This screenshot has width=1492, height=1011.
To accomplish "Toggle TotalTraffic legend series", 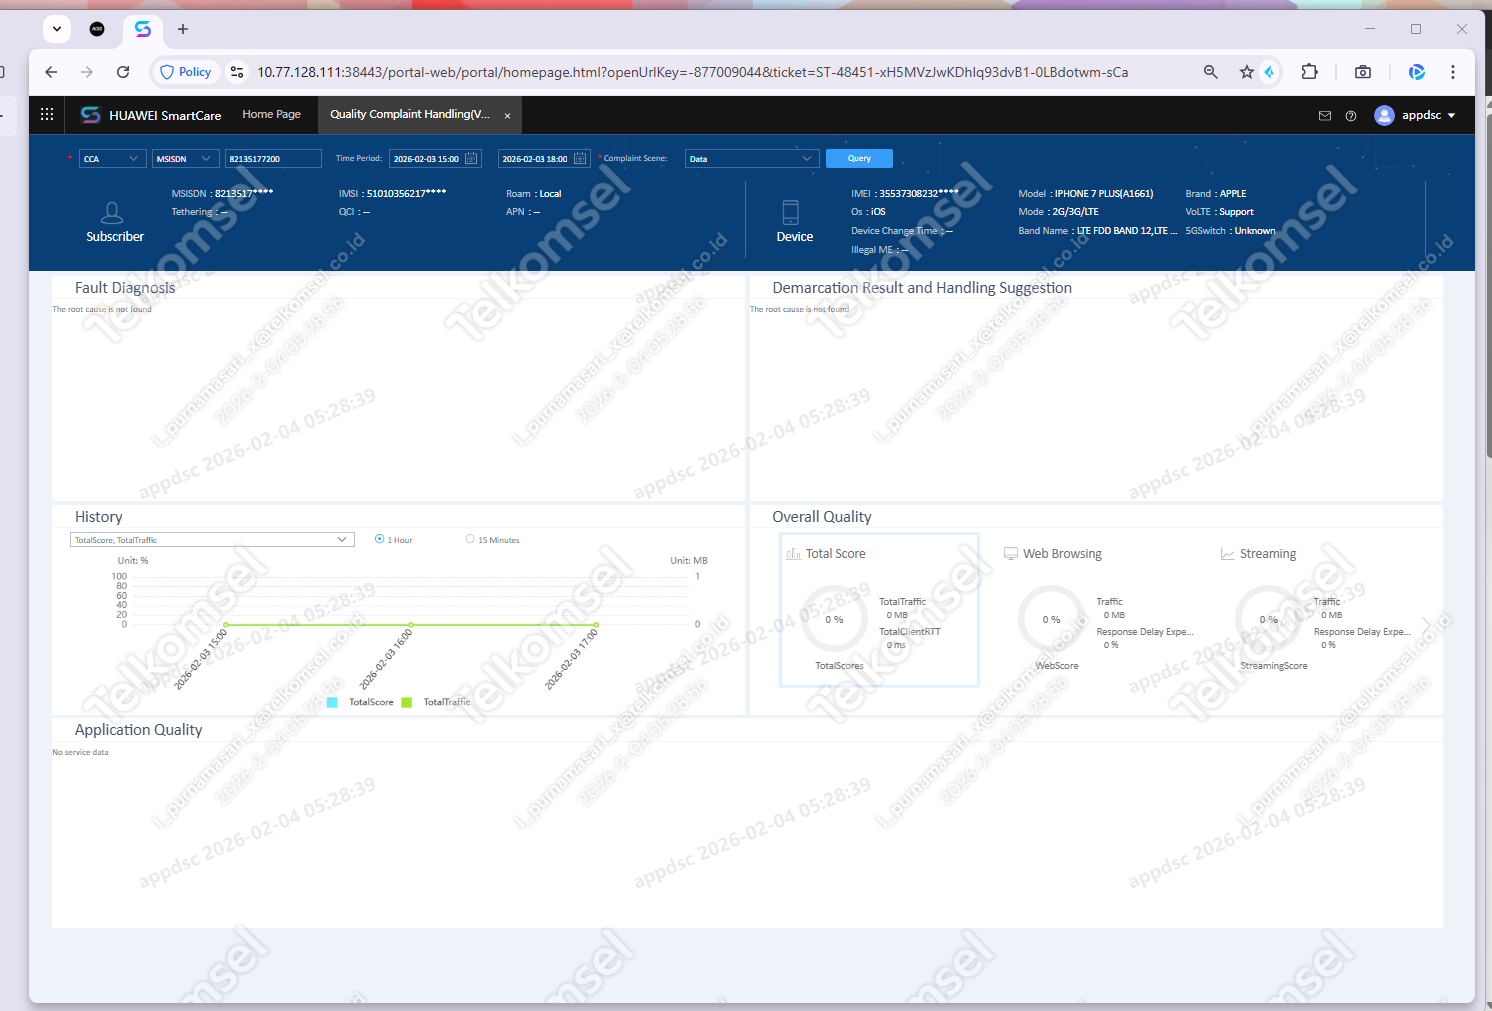I will 436,702.
